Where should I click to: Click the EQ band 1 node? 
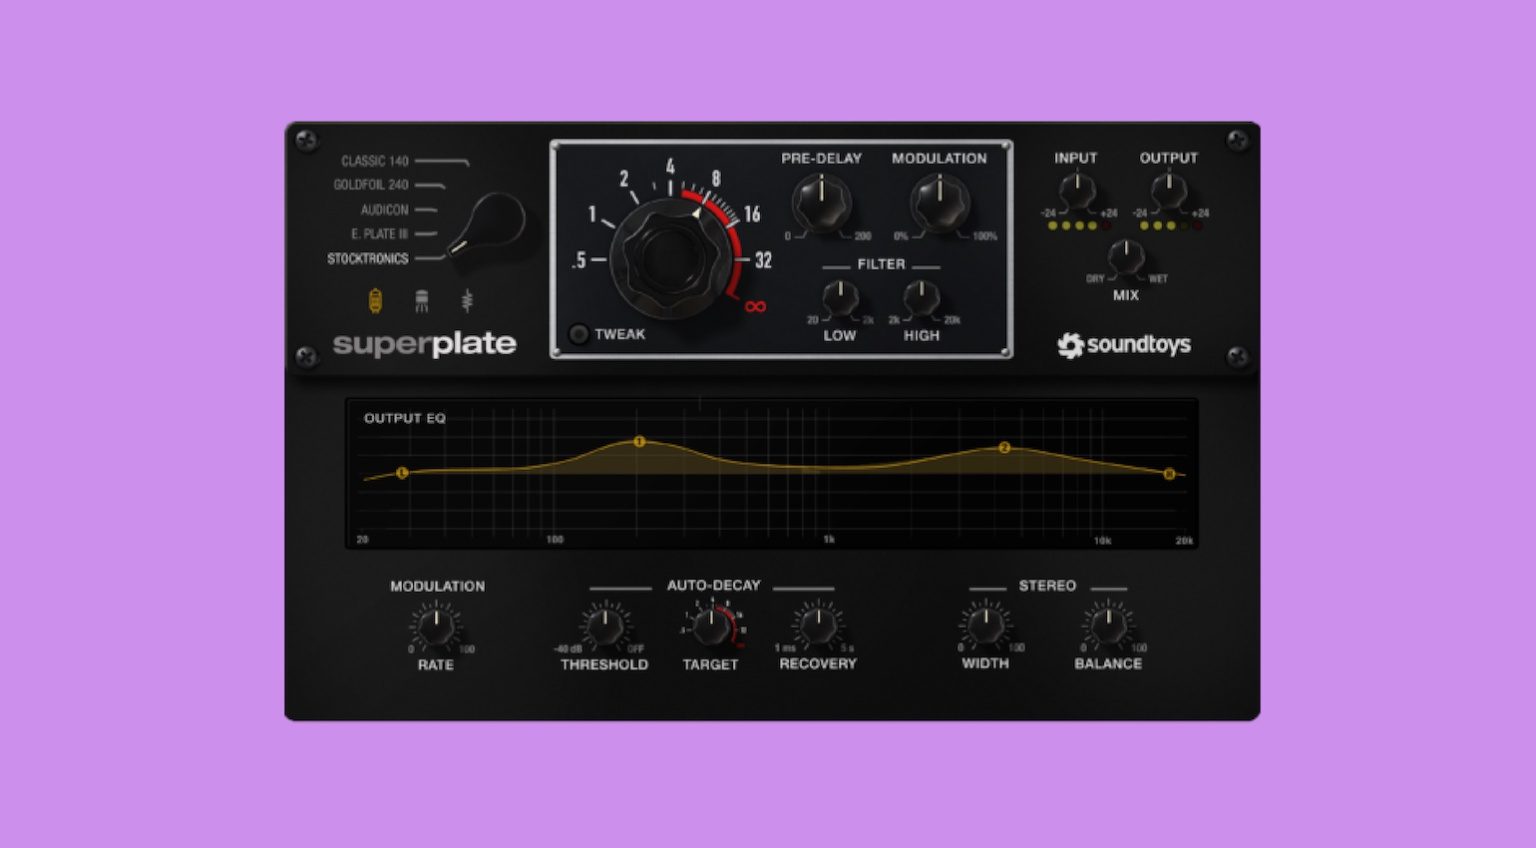[x=640, y=441]
